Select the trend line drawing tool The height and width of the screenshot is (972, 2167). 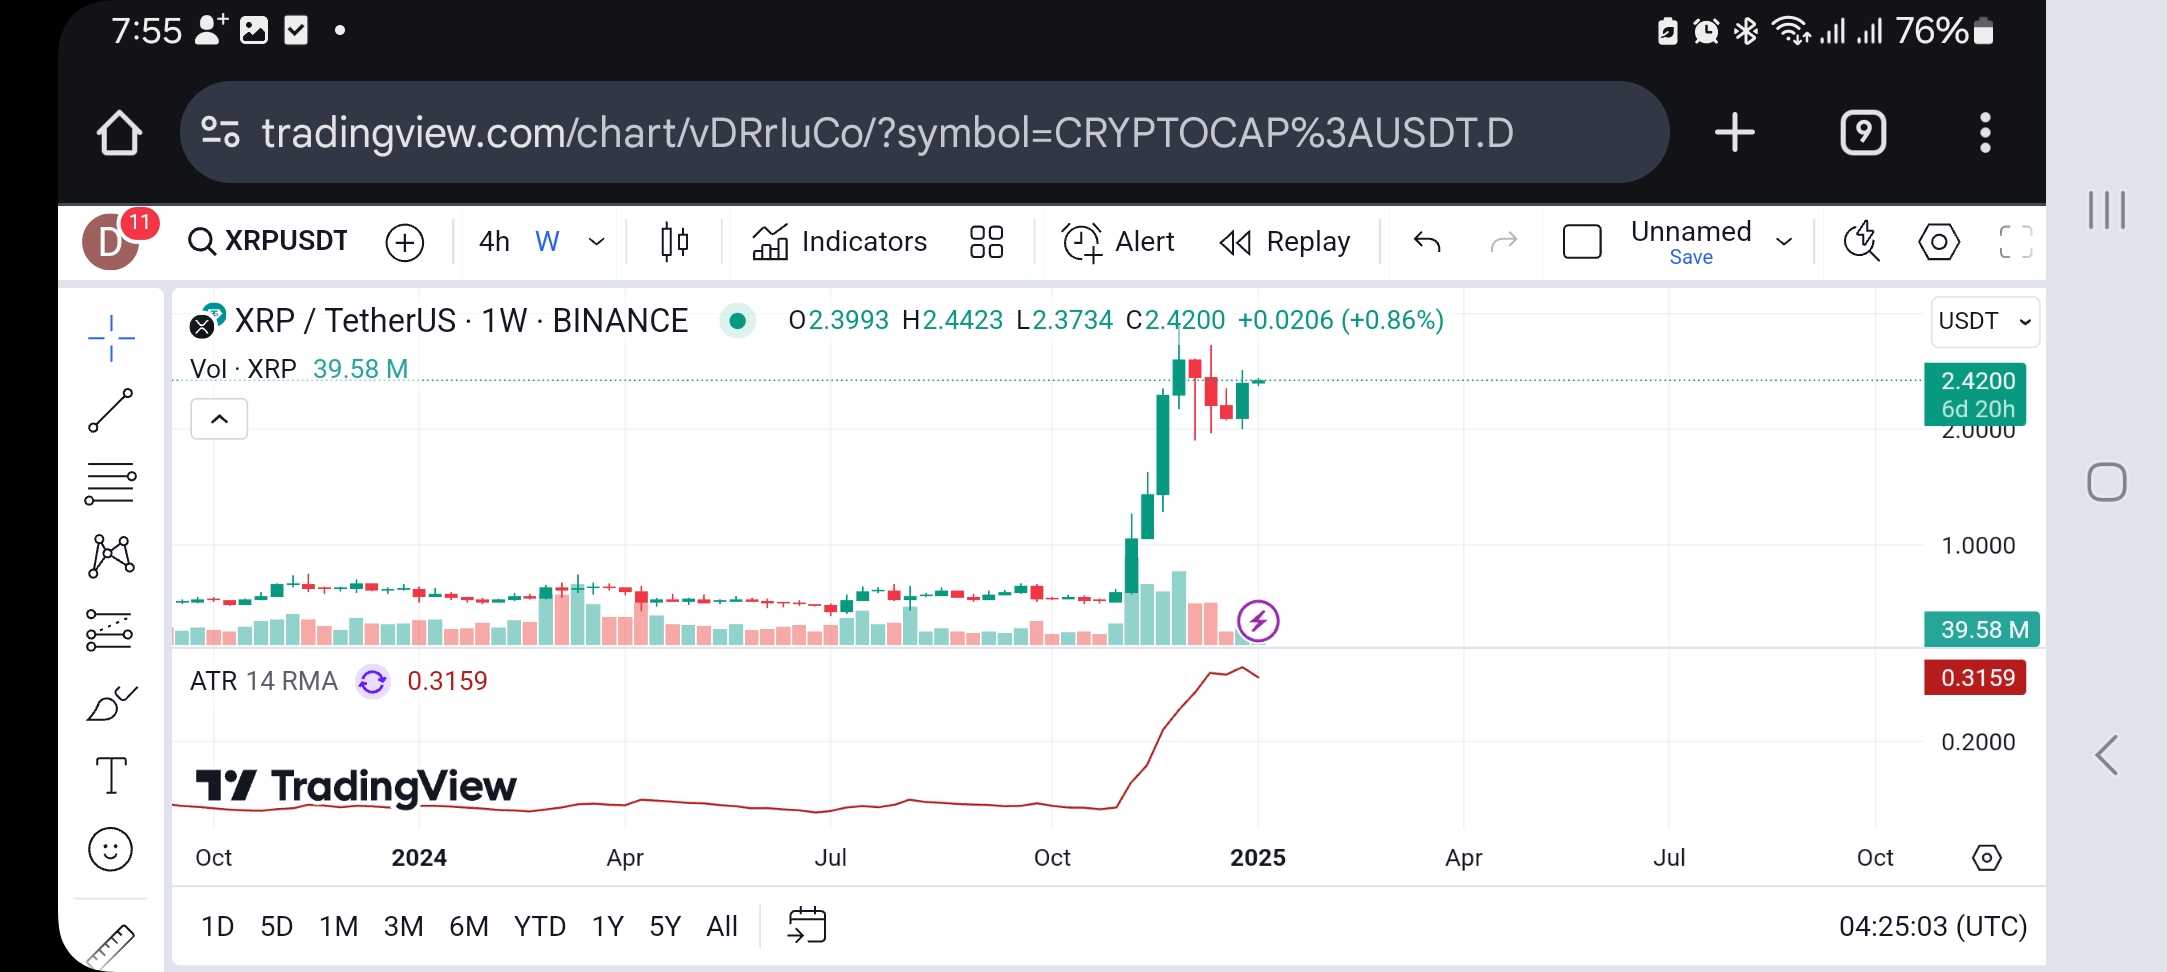111,410
